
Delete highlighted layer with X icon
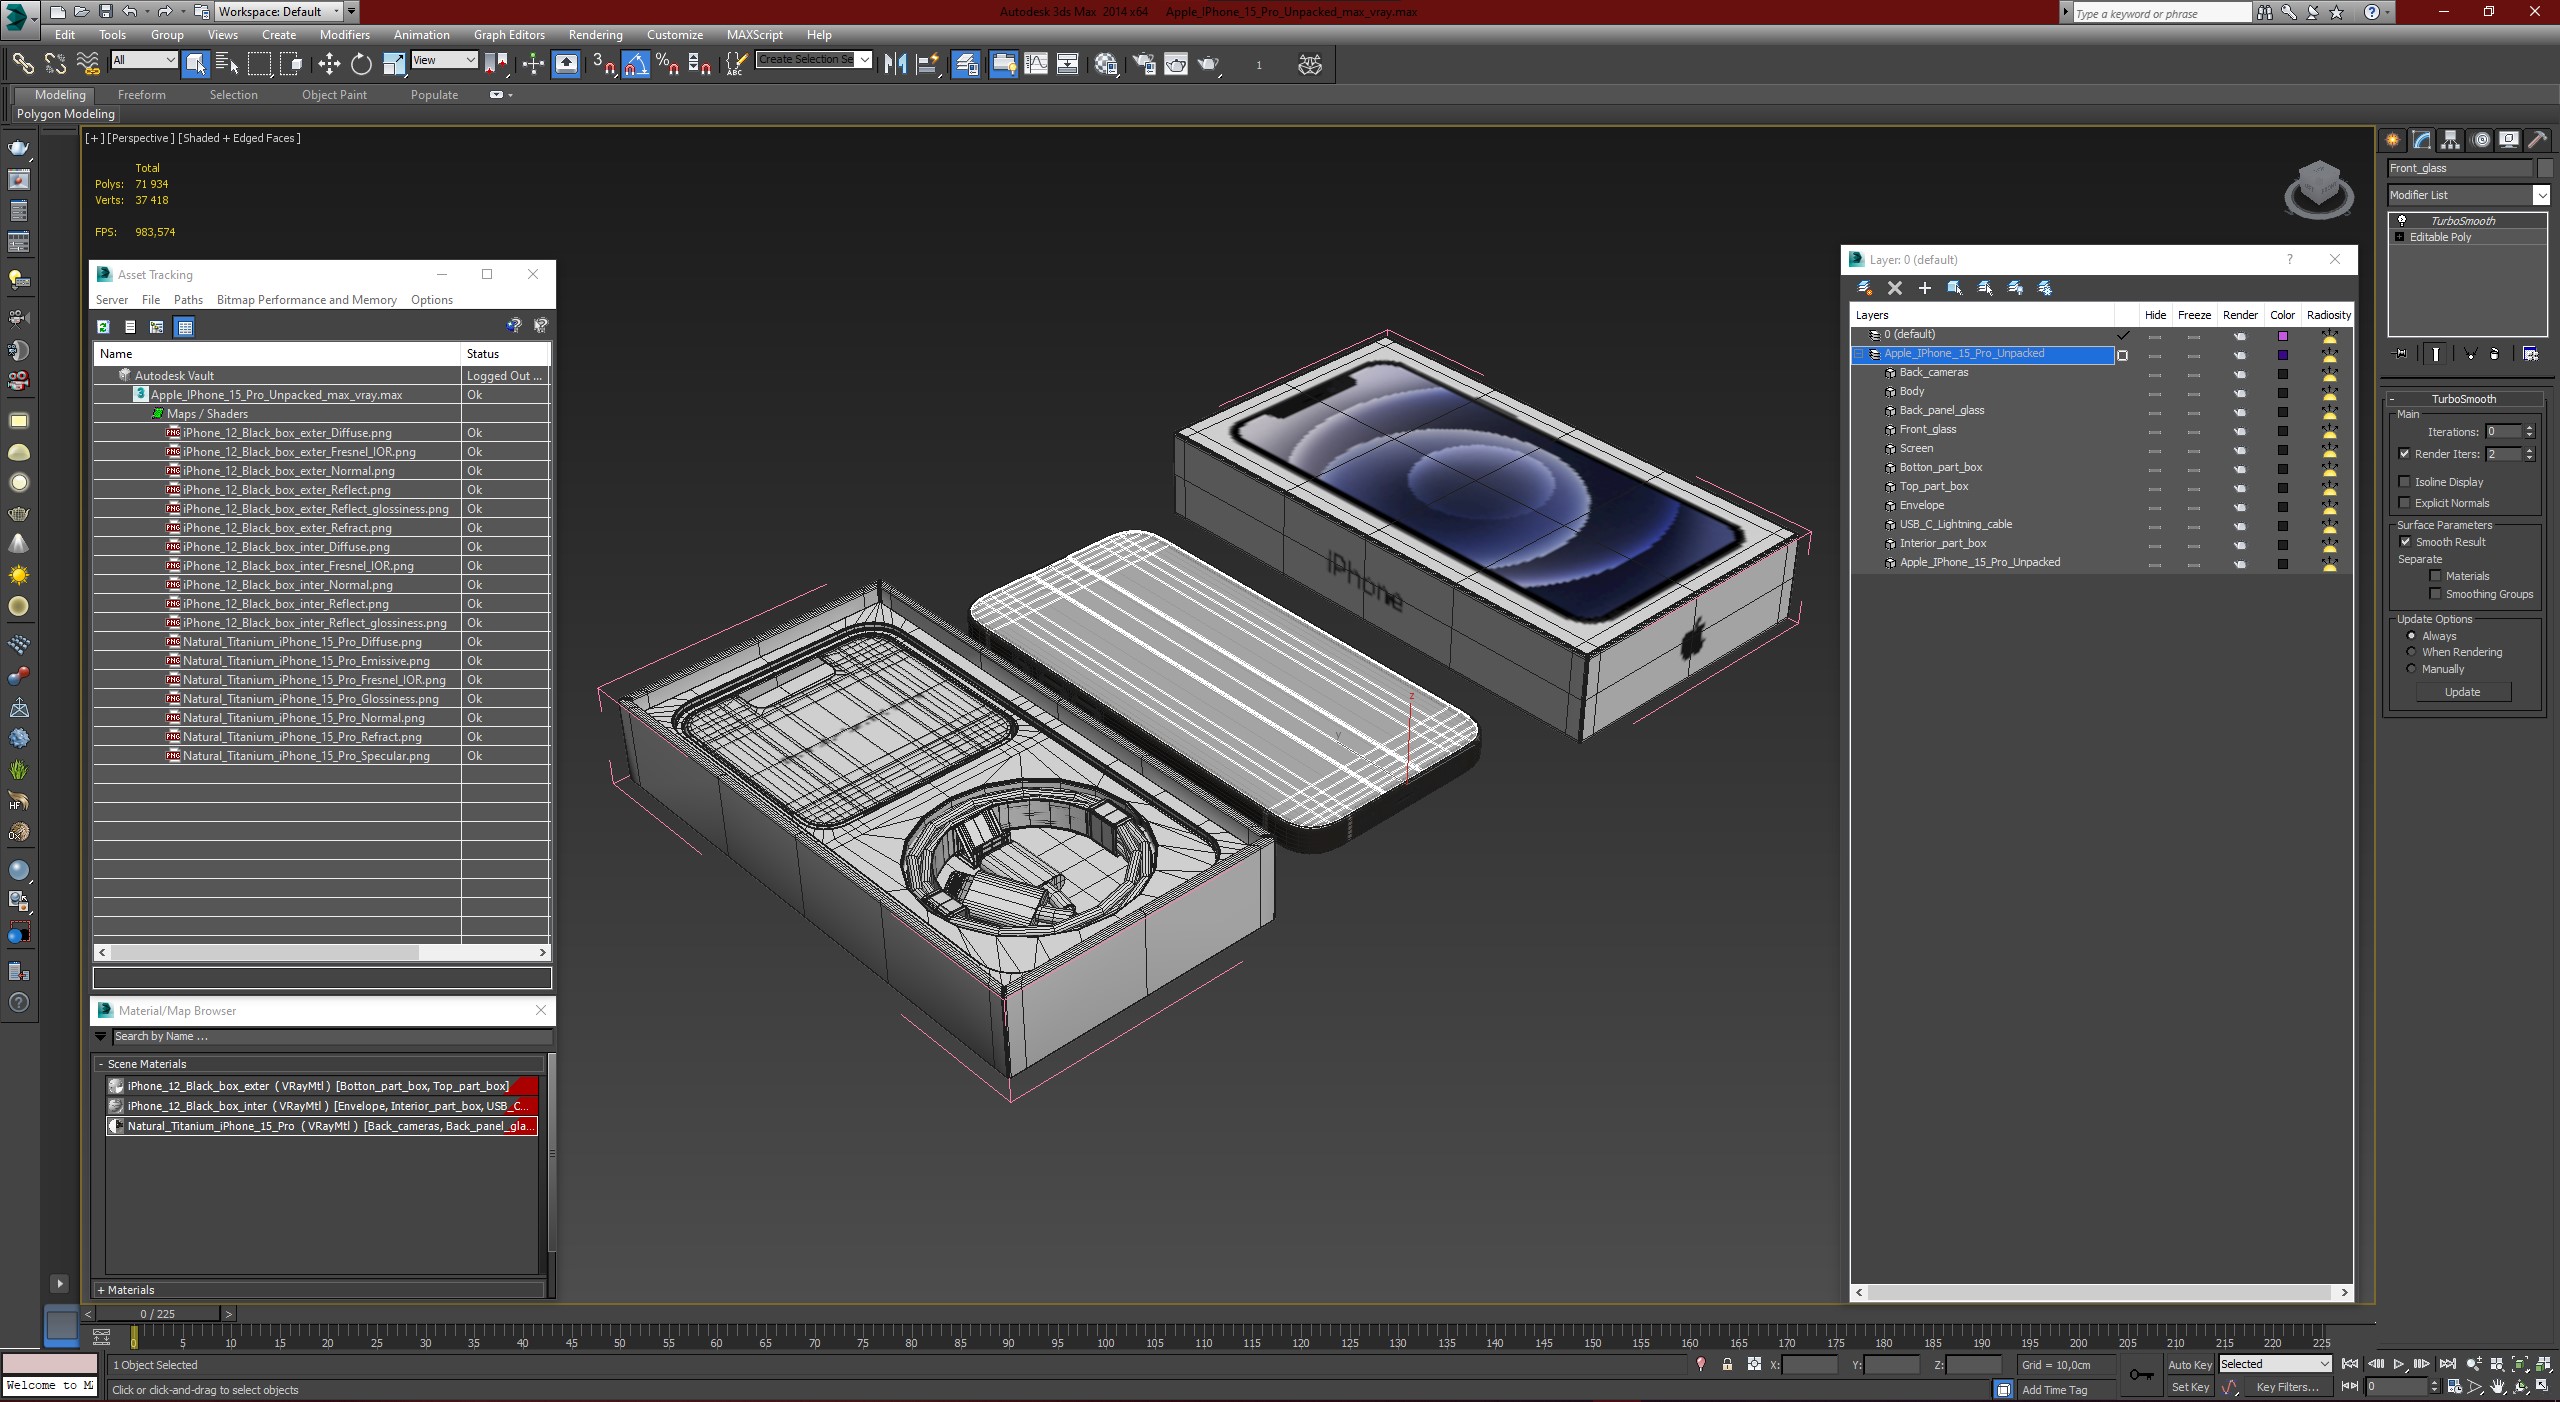[1894, 288]
